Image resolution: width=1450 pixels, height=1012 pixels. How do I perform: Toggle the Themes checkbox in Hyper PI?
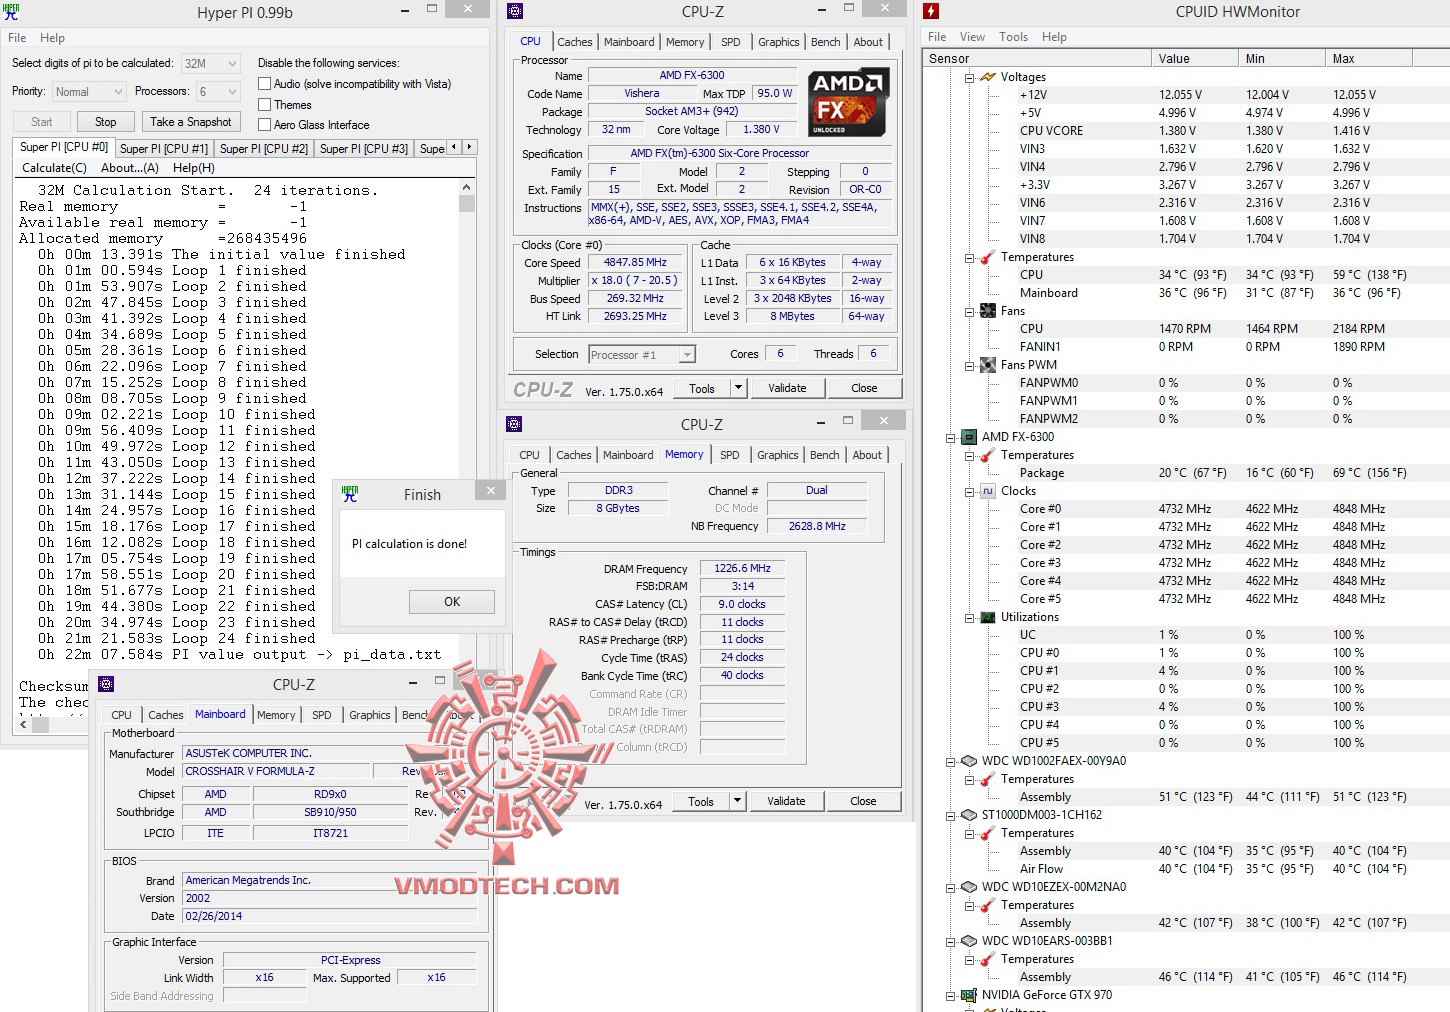[x=265, y=104]
